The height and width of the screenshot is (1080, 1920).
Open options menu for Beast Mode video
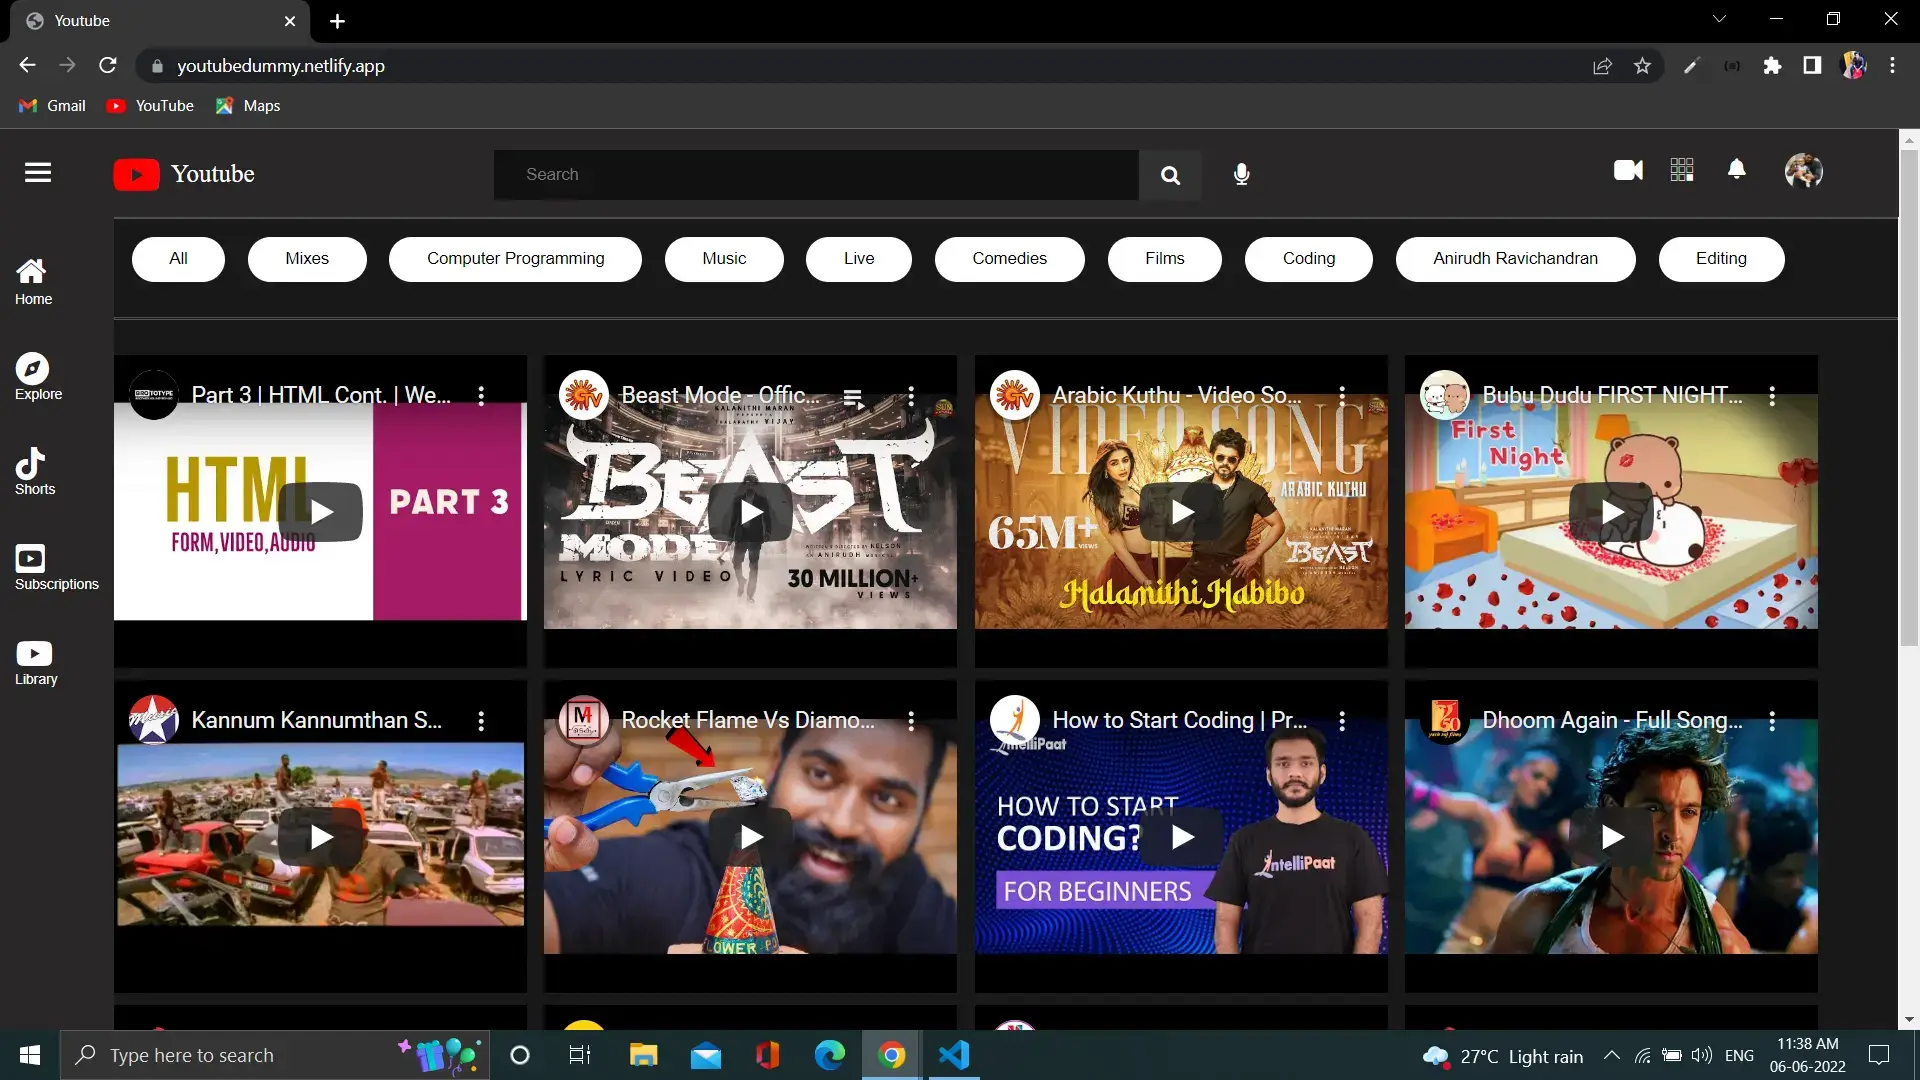pyautogui.click(x=911, y=396)
